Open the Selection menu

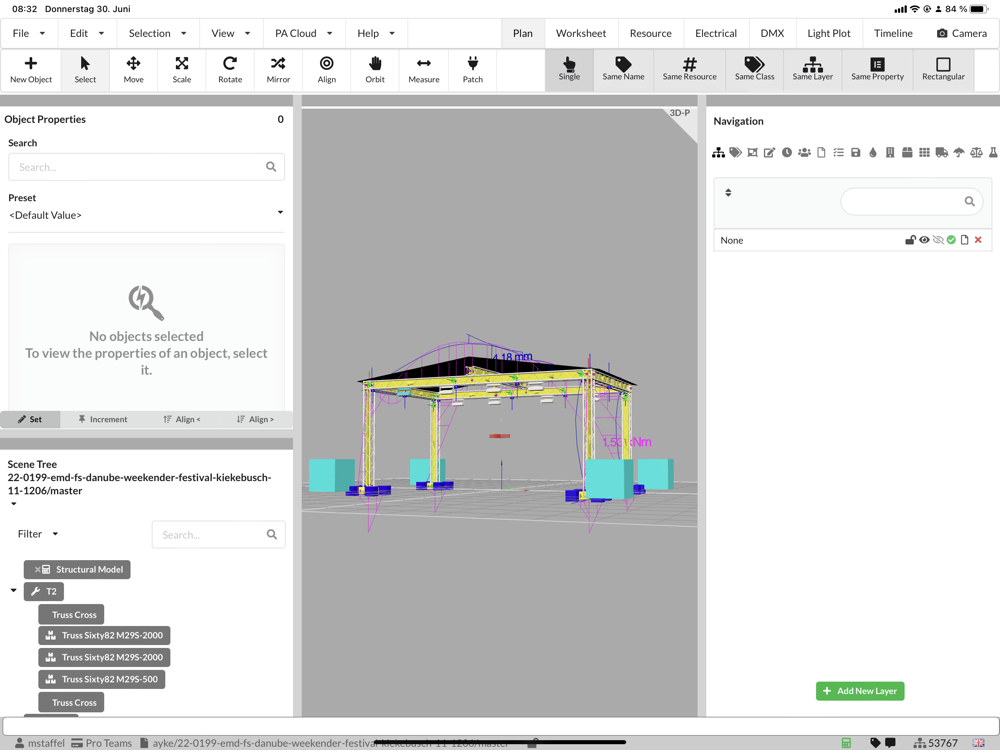[x=158, y=33]
